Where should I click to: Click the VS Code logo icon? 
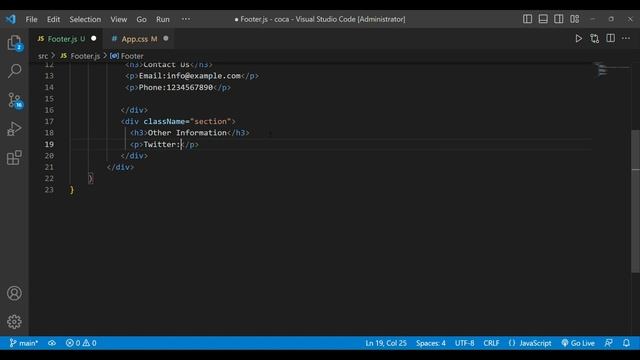[11, 19]
